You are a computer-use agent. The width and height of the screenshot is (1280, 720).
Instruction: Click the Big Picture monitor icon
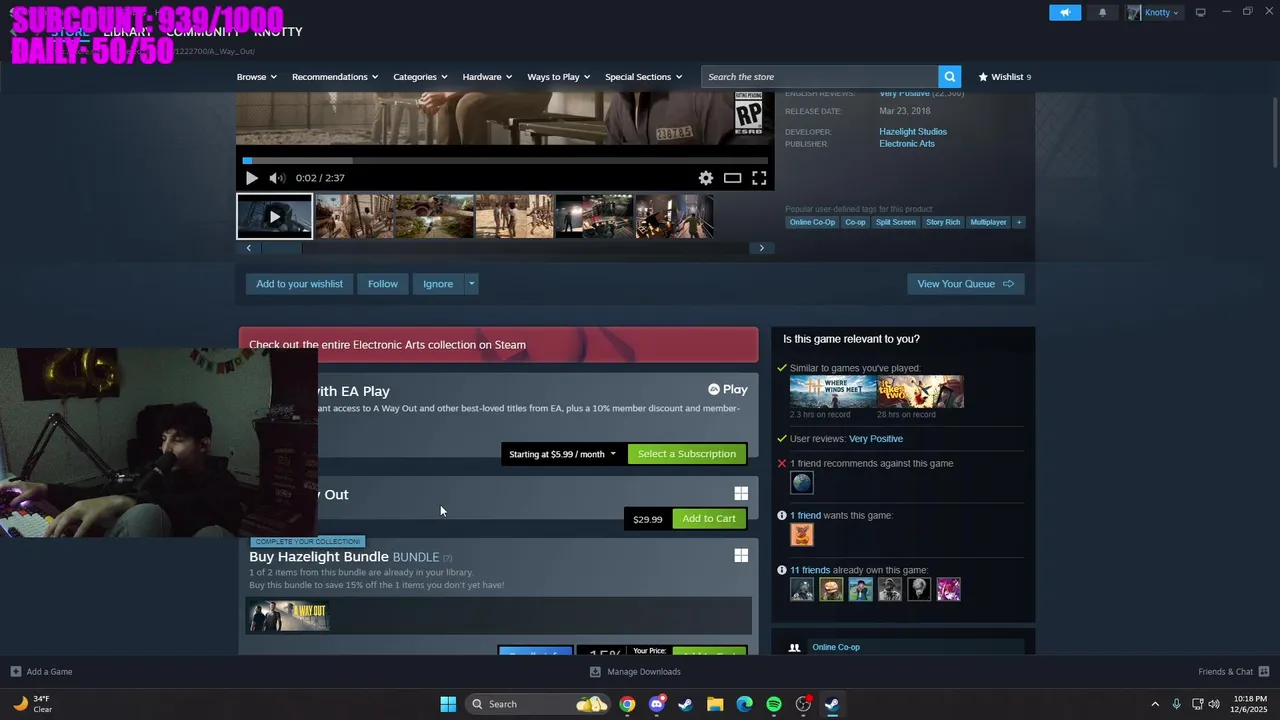pos(1201,12)
